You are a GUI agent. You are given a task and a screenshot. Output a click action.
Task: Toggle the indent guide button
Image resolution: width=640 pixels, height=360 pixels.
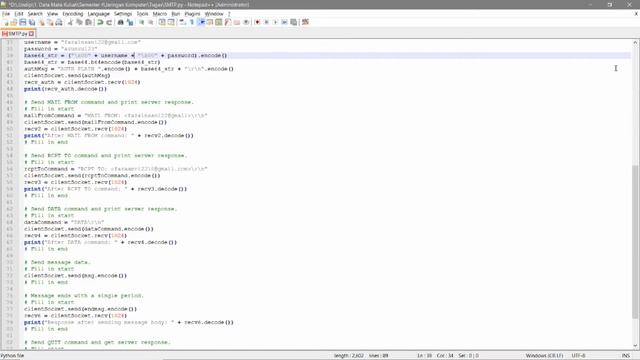tap(201, 22)
